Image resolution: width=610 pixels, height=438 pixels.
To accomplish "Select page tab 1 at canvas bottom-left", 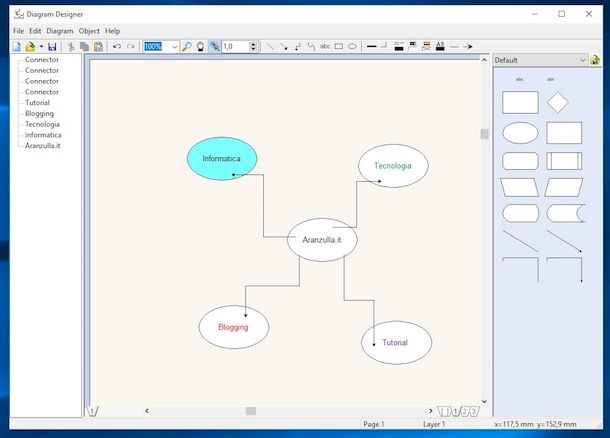I will (x=93, y=411).
